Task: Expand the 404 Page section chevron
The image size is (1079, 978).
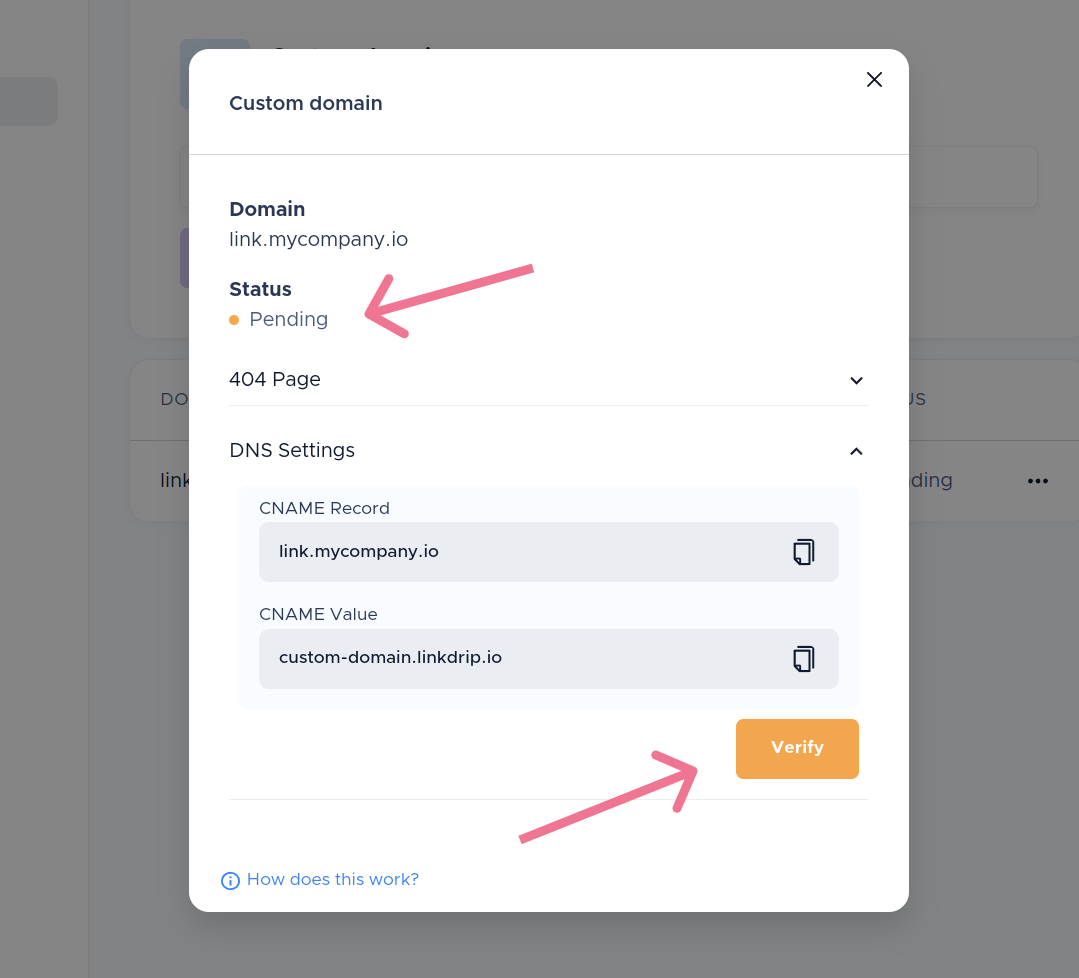Action: (x=856, y=380)
